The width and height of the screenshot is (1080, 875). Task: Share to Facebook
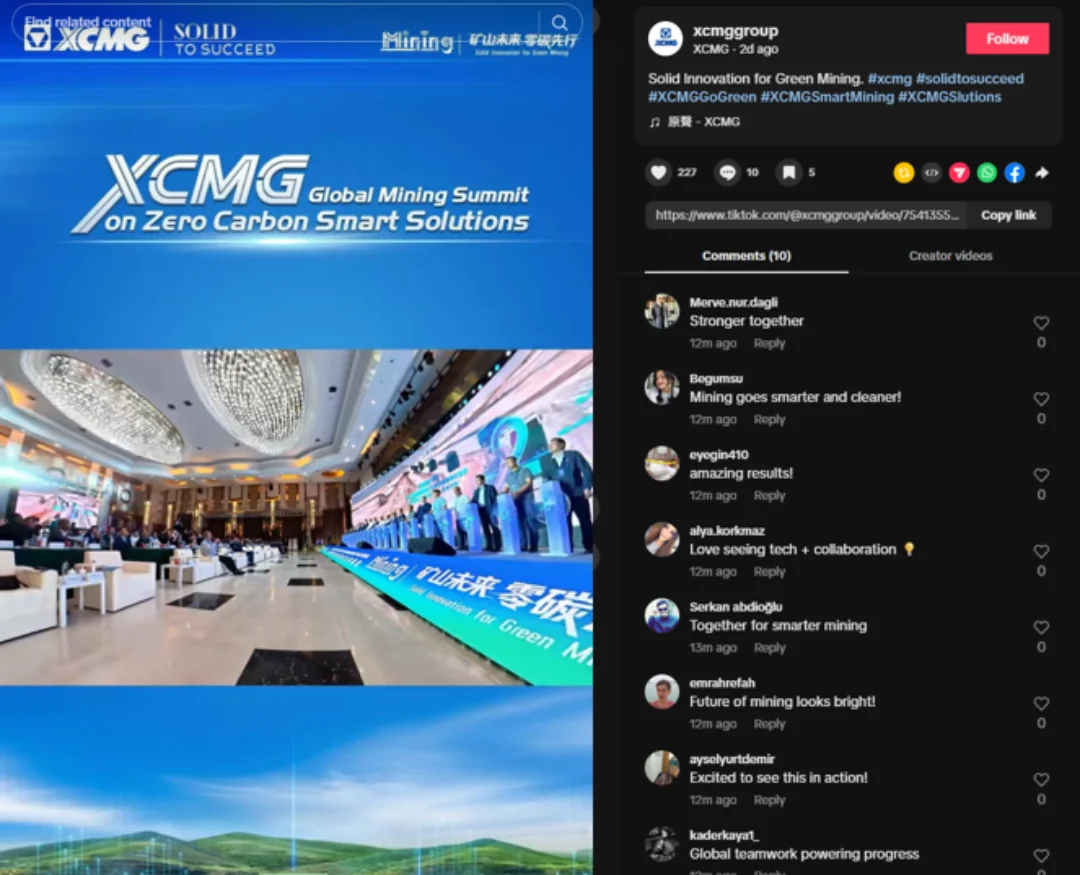pos(1014,172)
